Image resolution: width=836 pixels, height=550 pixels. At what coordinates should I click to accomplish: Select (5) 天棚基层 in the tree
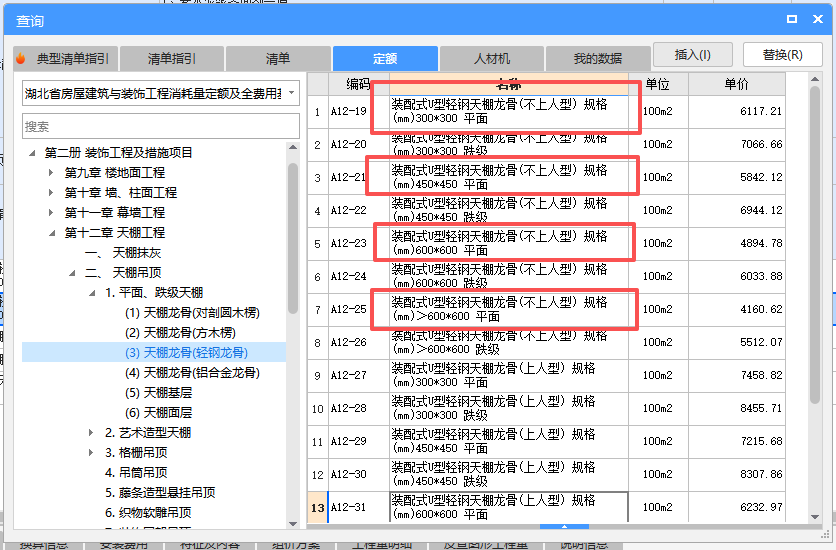158,393
